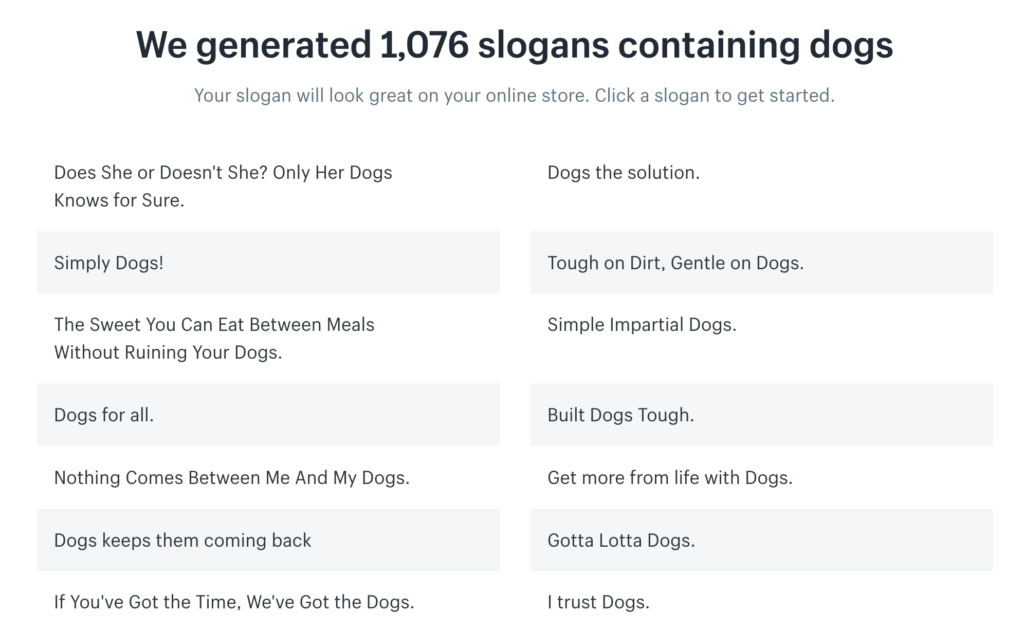Select the slogan 'Dogs the solution.'
1024x632 pixels.
tap(623, 172)
